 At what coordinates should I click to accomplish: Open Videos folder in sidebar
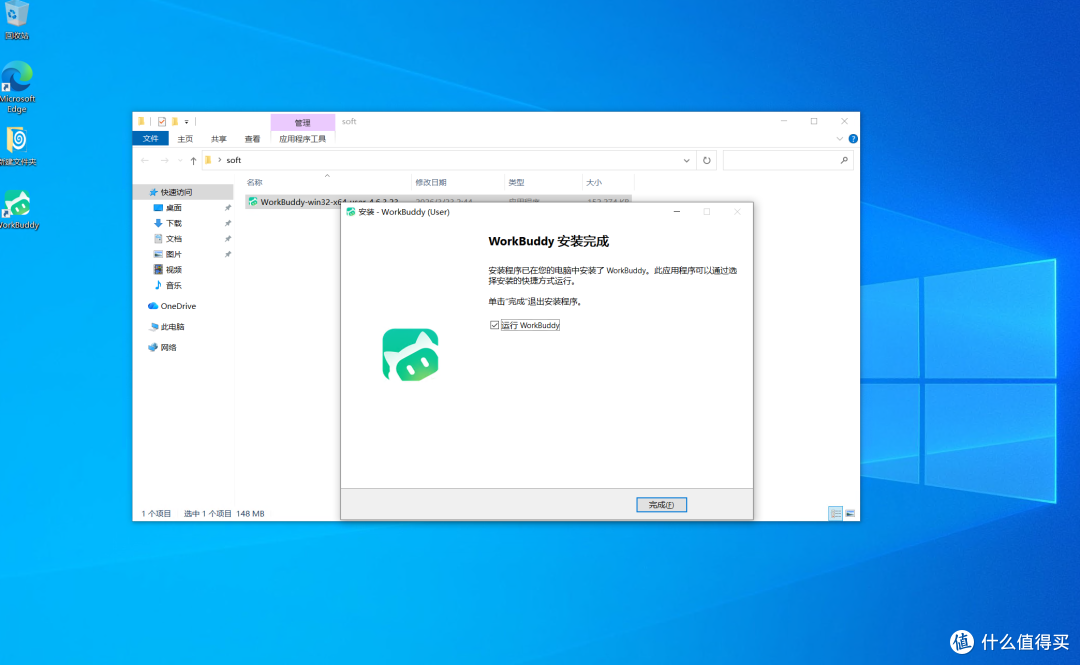[173, 269]
